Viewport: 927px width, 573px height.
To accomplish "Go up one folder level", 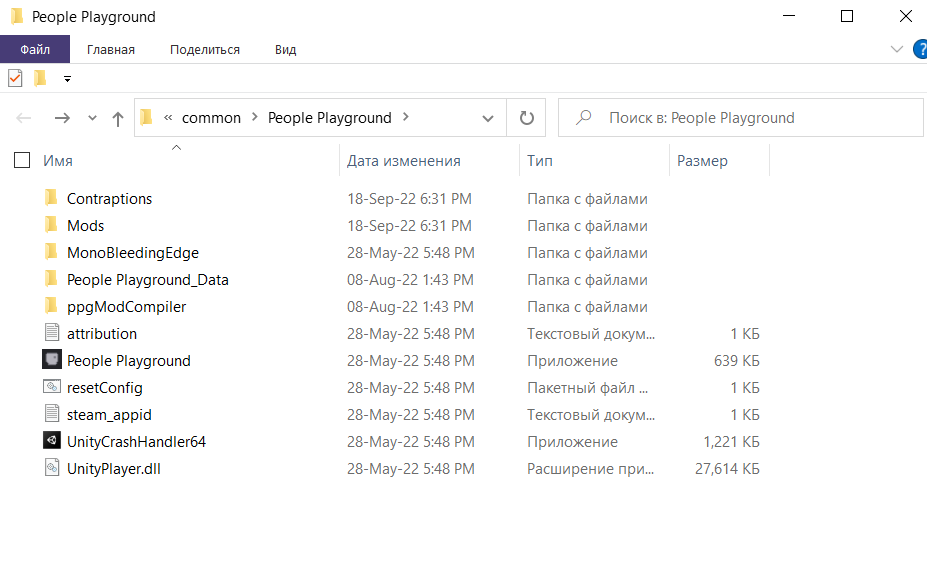I will point(118,119).
